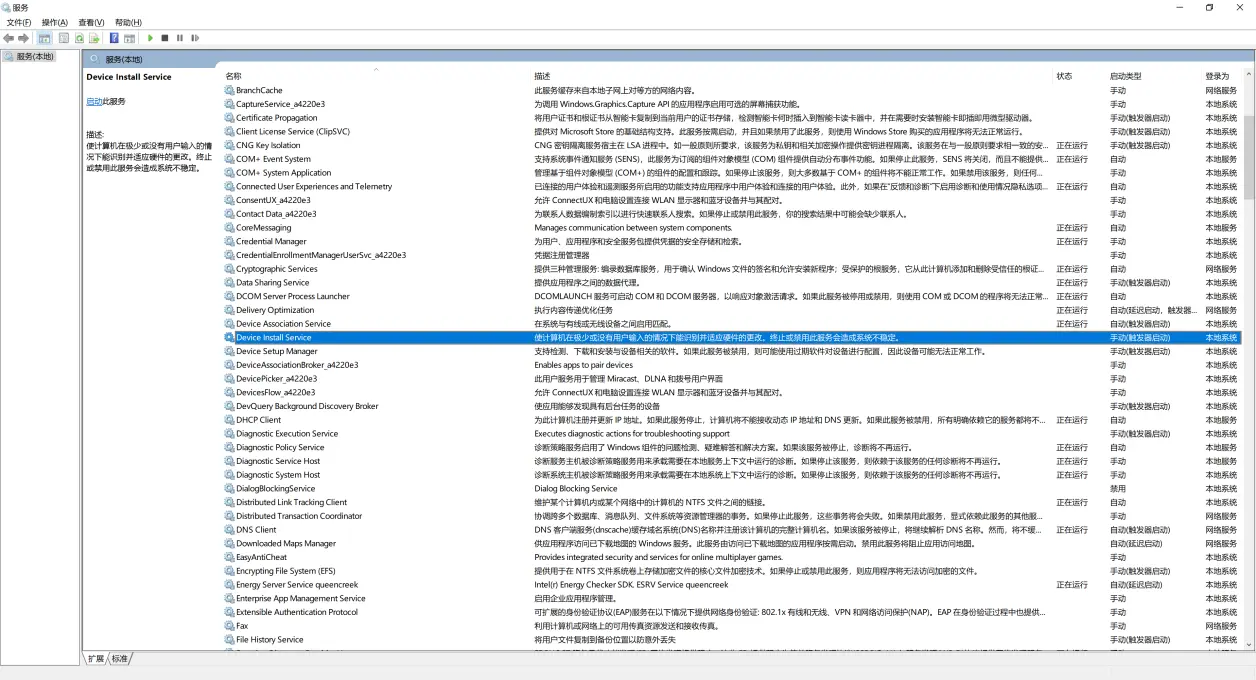
Task: Click the gear icon beside DHCP Client
Action: [x=229, y=420]
